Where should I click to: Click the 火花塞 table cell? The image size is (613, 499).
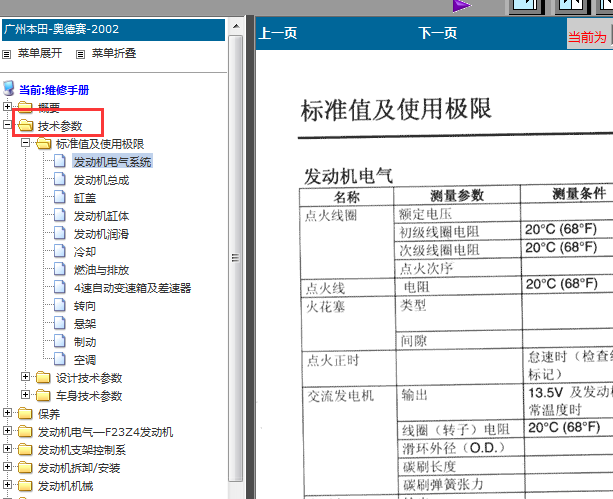click(x=348, y=323)
